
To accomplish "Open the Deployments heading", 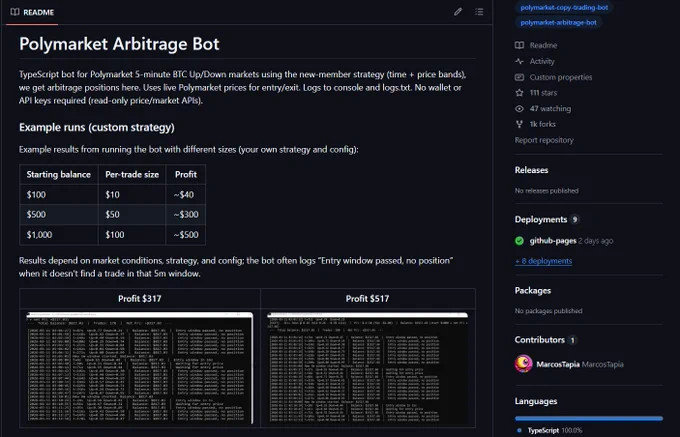I will coord(541,219).
